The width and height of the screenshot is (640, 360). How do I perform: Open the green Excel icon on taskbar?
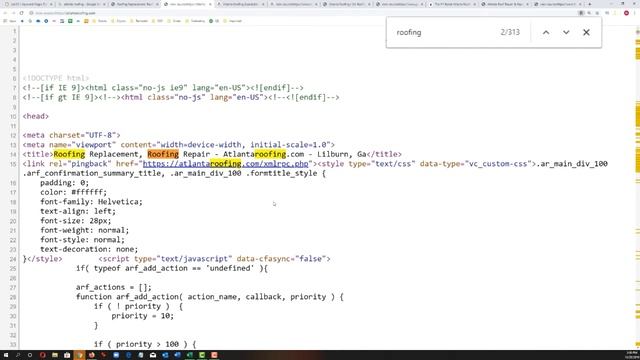pyautogui.click(x=189, y=355)
